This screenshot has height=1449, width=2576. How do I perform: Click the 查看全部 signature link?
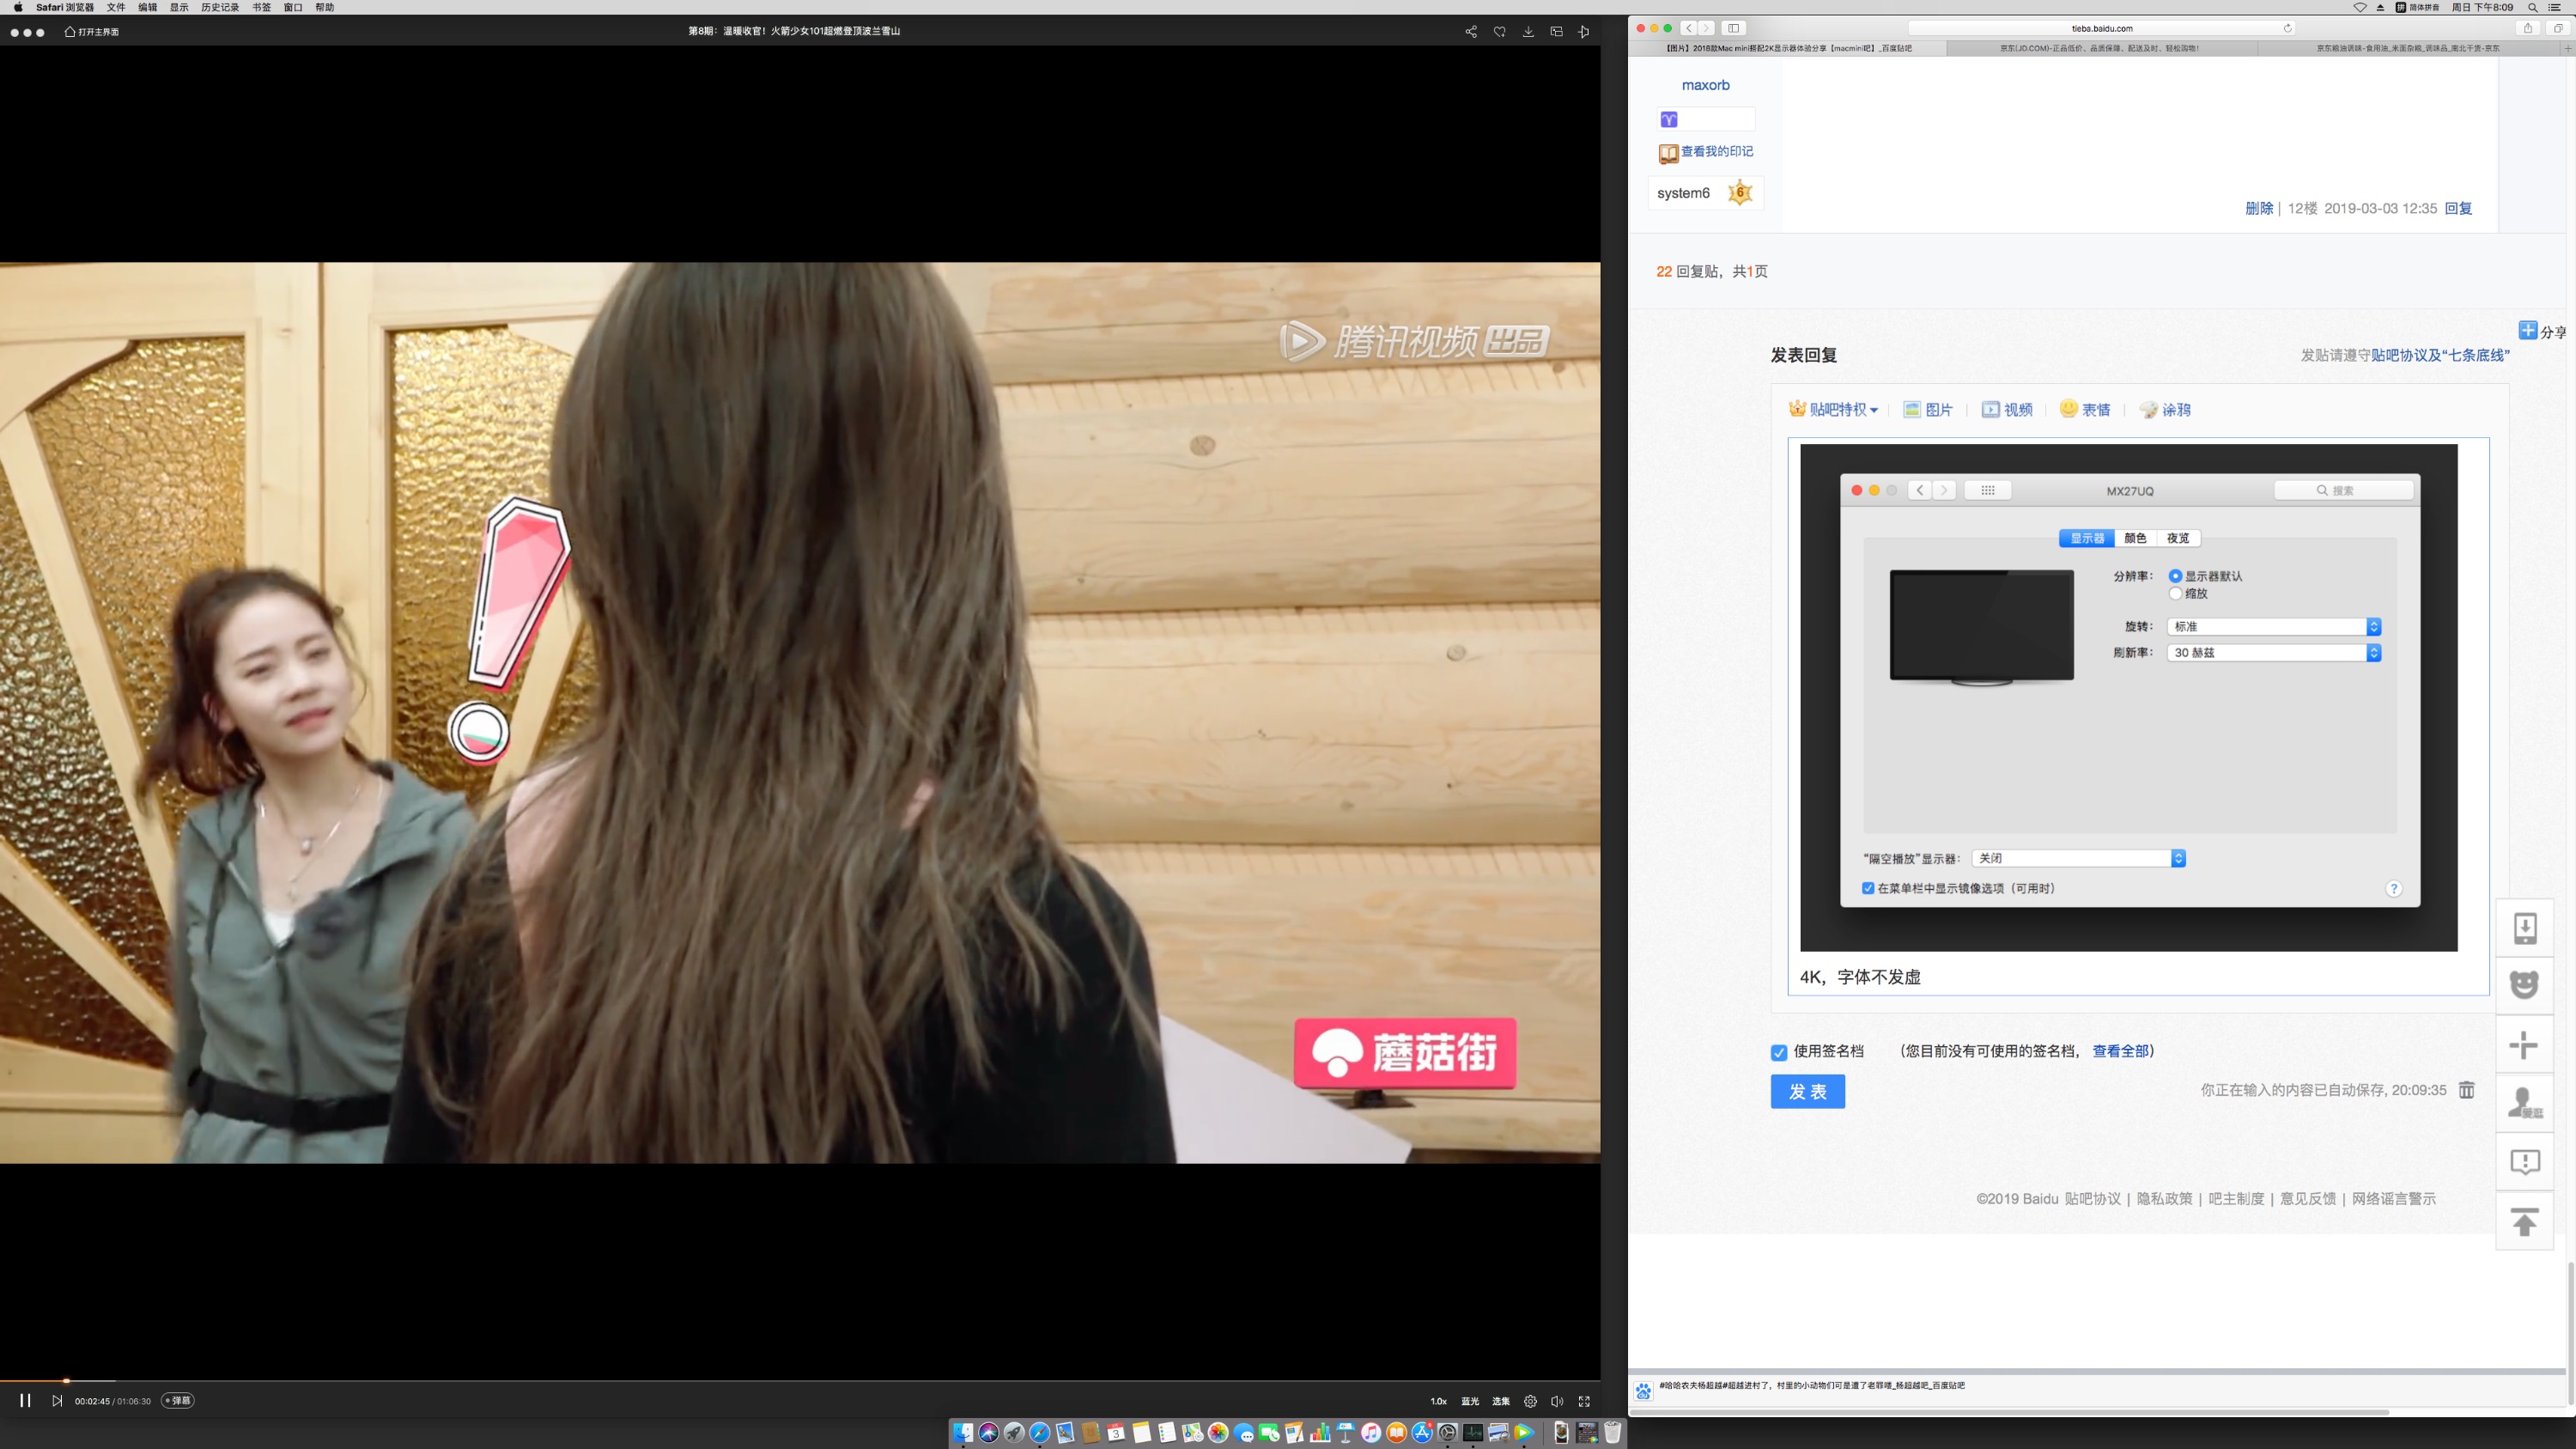tap(2120, 1051)
